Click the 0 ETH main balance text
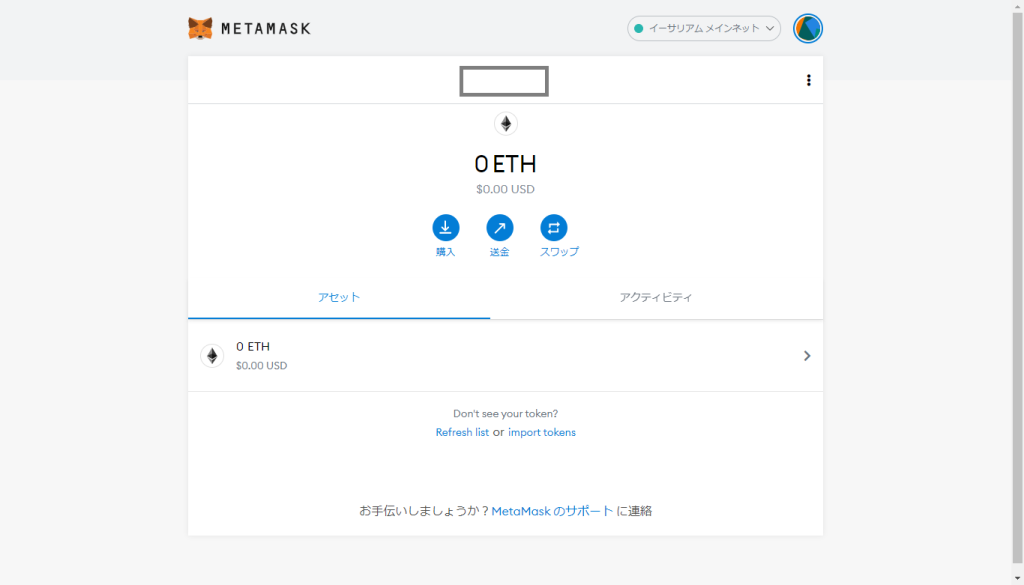The width and height of the screenshot is (1024, 585). click(x=505, y=164)
